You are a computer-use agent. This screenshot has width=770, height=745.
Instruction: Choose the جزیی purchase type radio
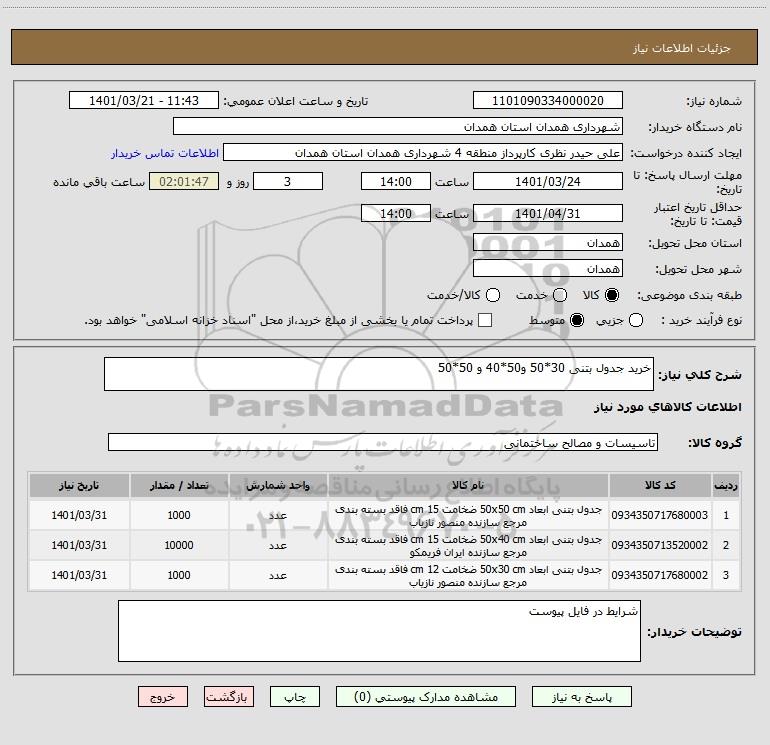635,320
